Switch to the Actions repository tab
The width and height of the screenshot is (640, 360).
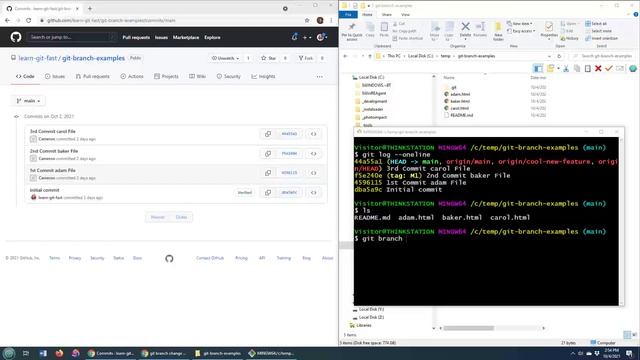coord(132,76)
